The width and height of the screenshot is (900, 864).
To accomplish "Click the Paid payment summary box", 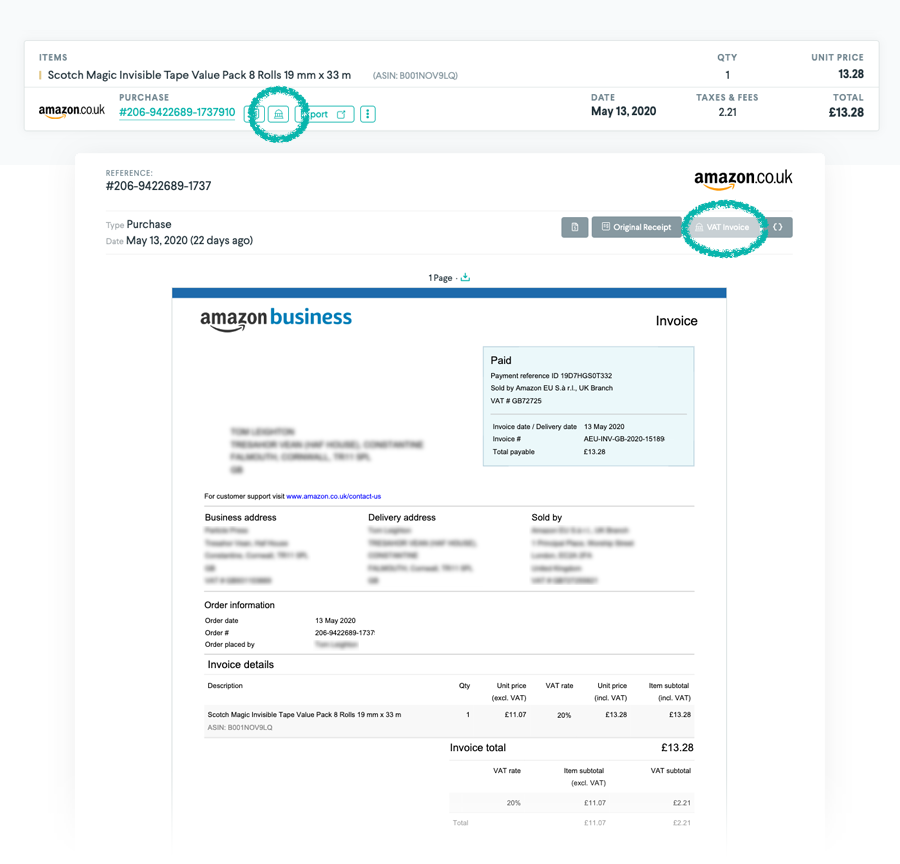I will tap(588, 406).
